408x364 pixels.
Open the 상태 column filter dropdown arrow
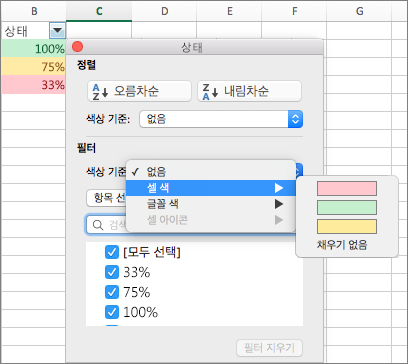pos(58,31)
